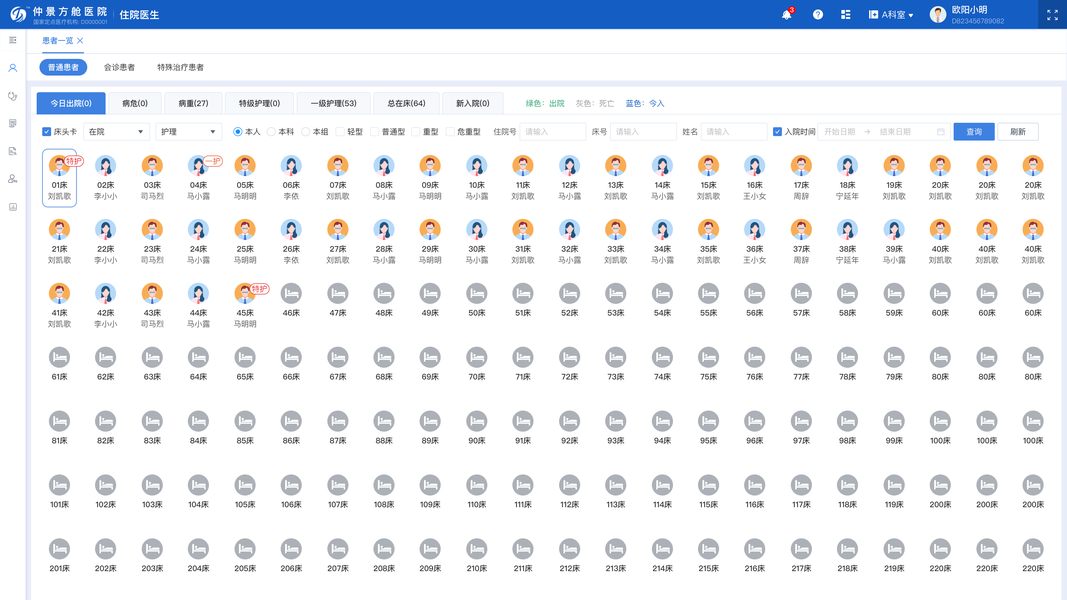Click the 刷新 refresh button
Viewport: 1067px width, 600px height.
pyautogui.click(x=1018, y=132)
